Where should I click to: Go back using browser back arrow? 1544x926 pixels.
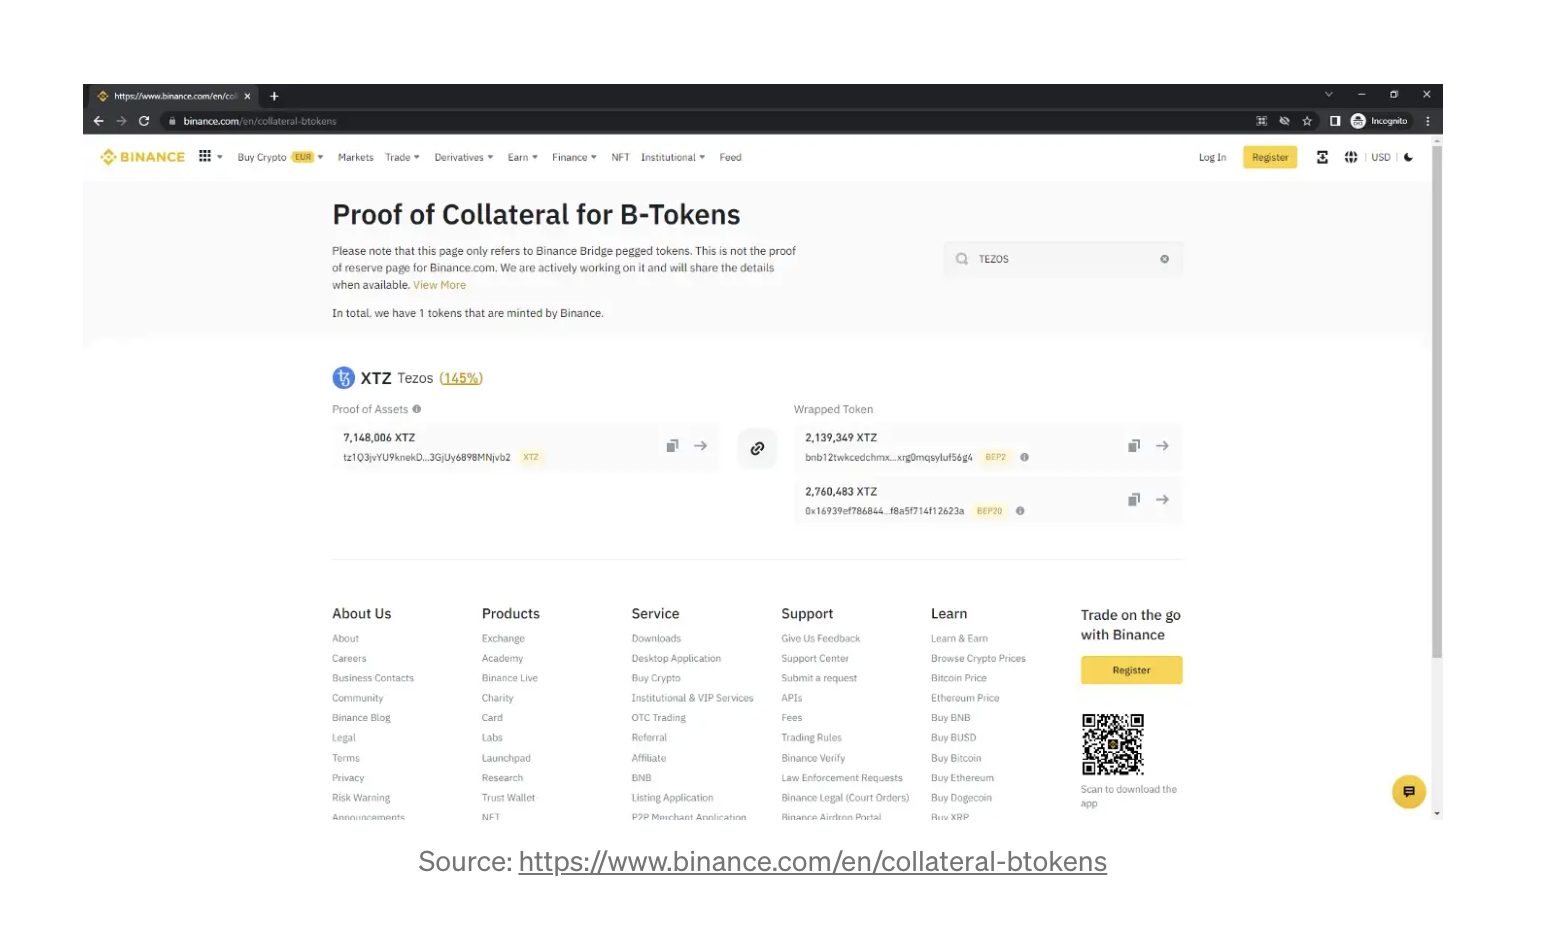[x=98, y=121]
